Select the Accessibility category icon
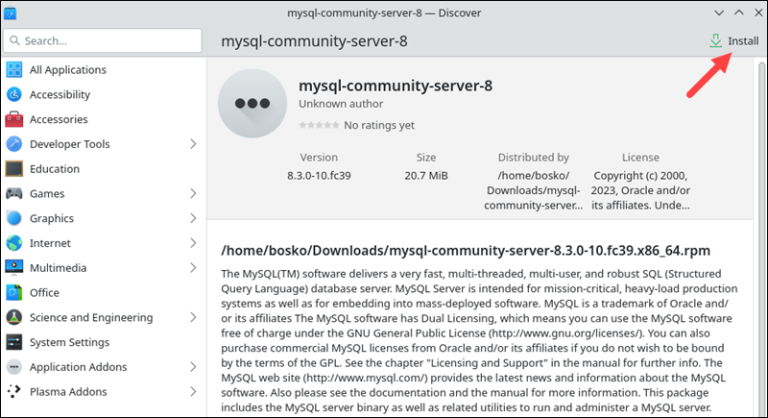 click(x=14, y=94)
